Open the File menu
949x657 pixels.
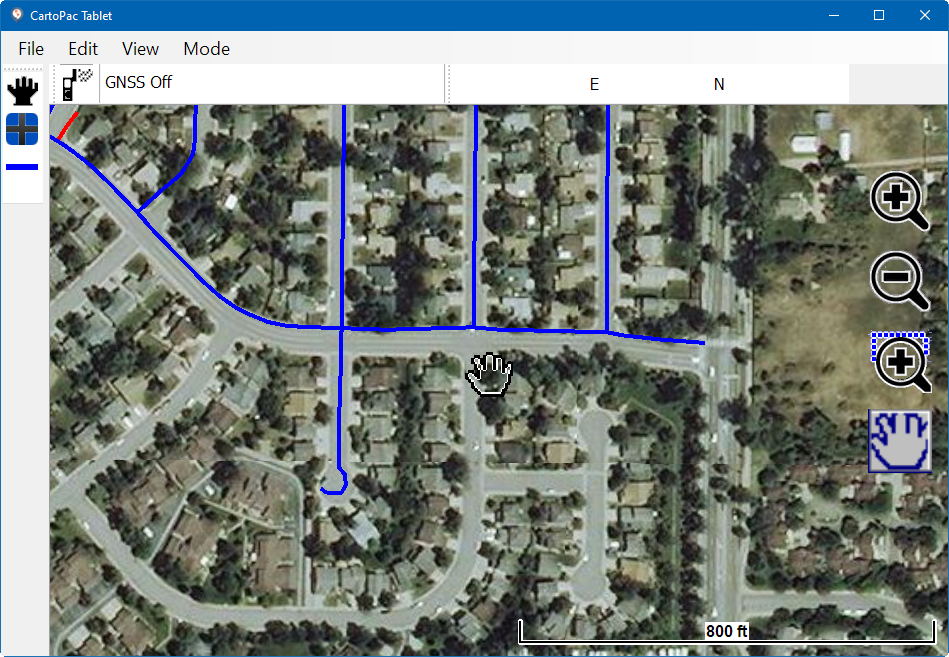(x=31, y=49)
